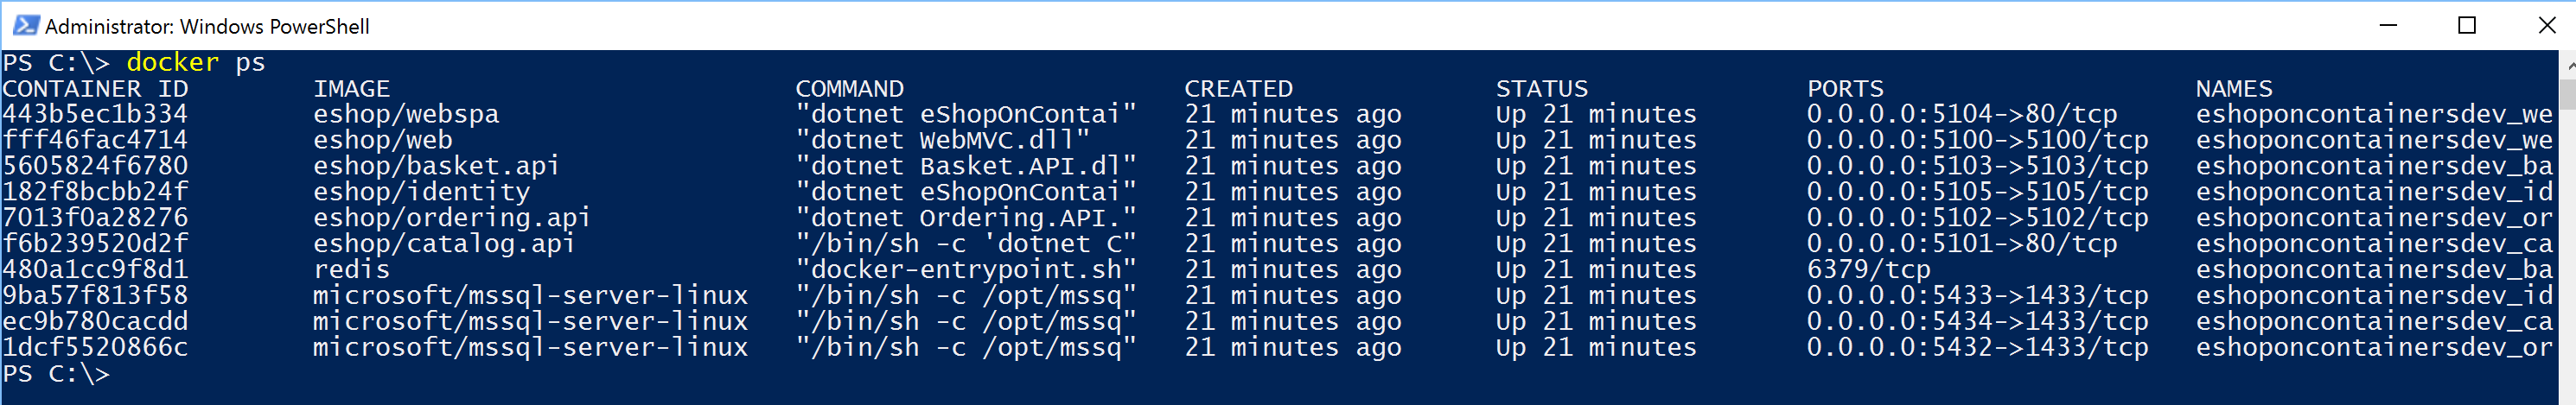
Task: Click the eshop/webspa image name
Action: tap(406, 115)
